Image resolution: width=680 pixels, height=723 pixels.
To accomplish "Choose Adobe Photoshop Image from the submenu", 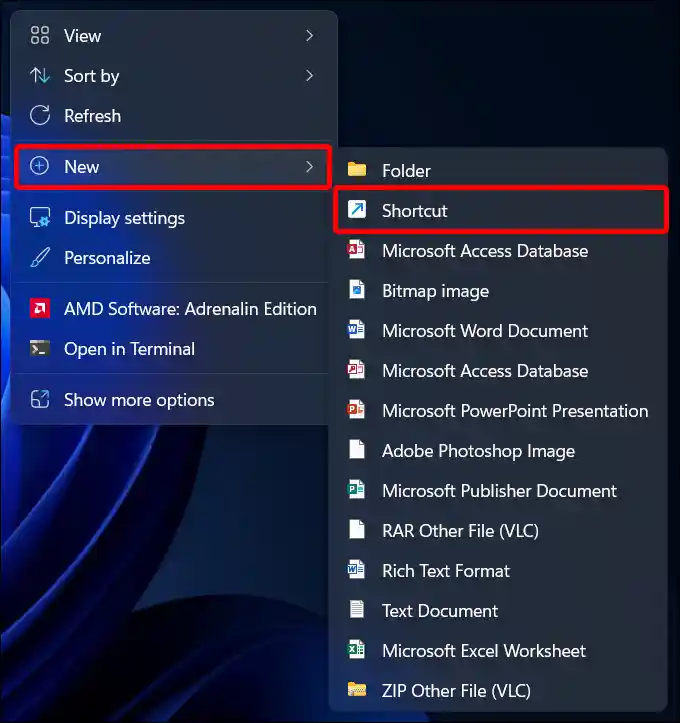I will pyautogui.click(x=498, y=450).
